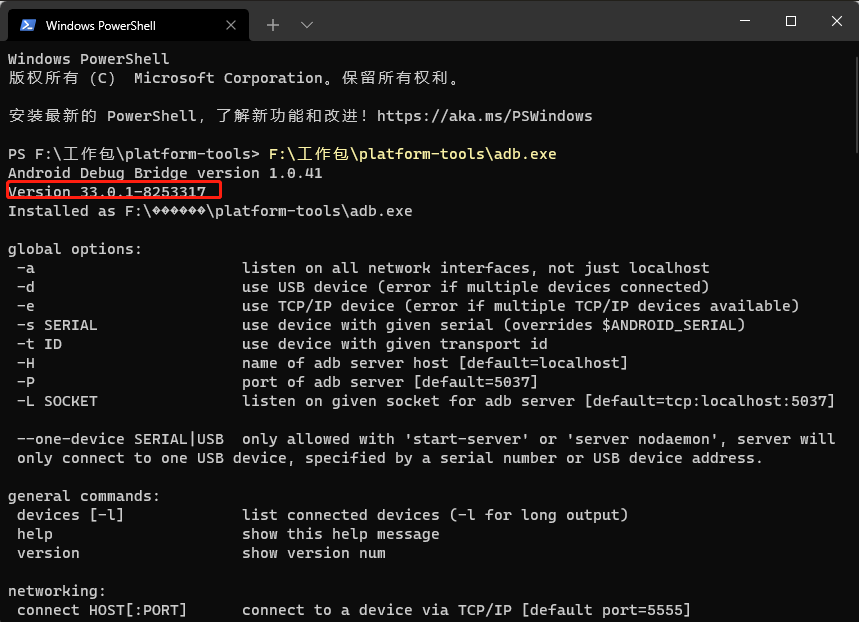Open a new terminal tab
The width and height of the screenshot is (859, 622).
click(273, 24)
